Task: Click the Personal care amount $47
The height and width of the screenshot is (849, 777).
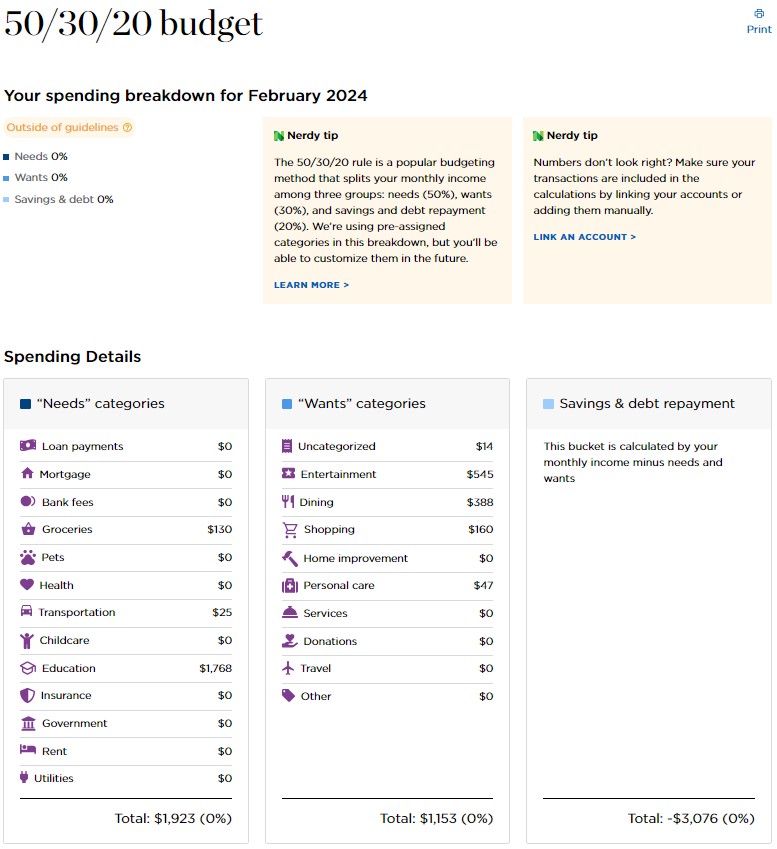Action: coord(483,585)
